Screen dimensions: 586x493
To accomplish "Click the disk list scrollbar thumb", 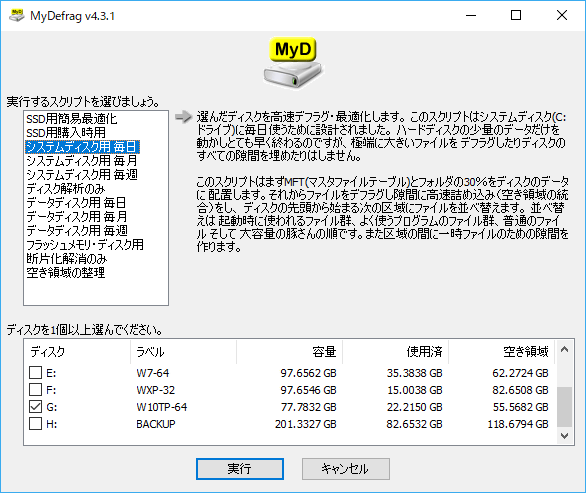I will coord(564,407).
